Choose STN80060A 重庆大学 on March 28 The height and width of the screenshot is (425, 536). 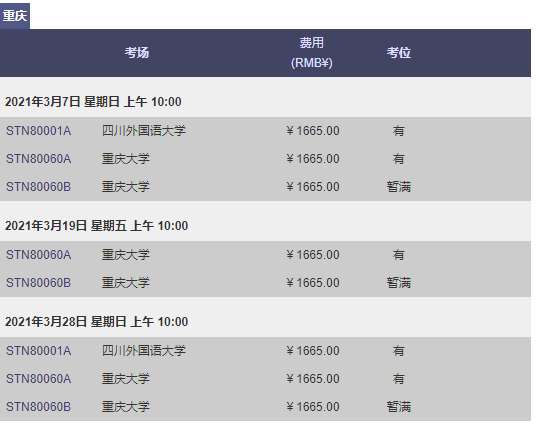[x=265, y=379]
